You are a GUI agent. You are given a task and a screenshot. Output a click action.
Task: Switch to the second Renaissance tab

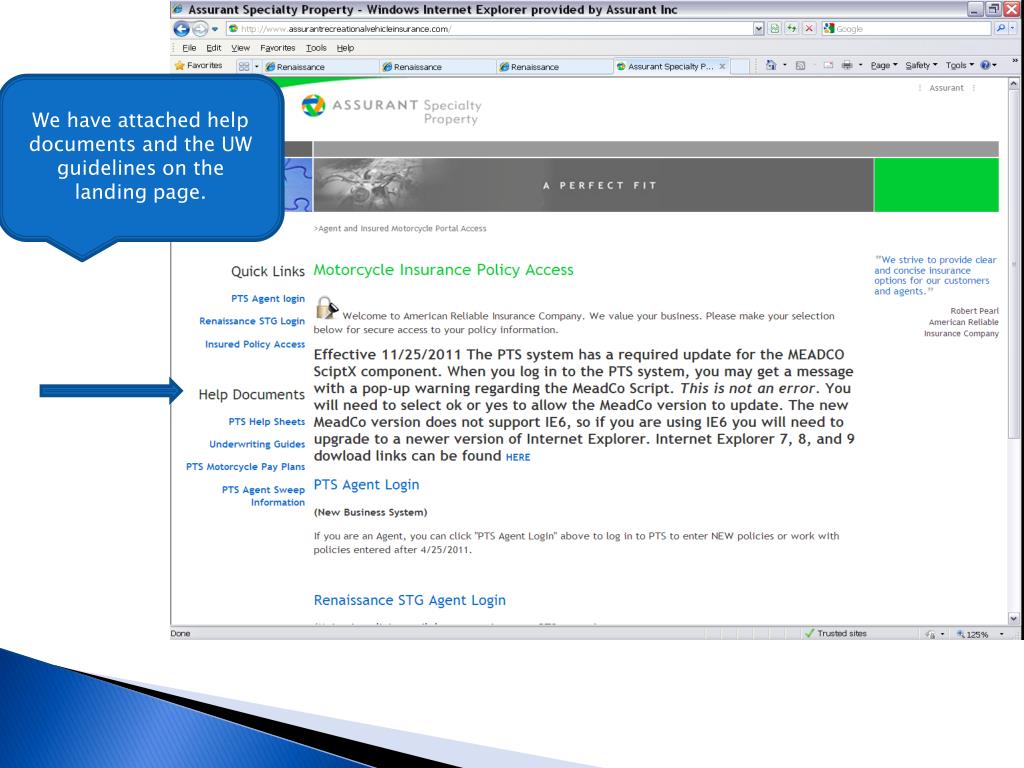437,67
